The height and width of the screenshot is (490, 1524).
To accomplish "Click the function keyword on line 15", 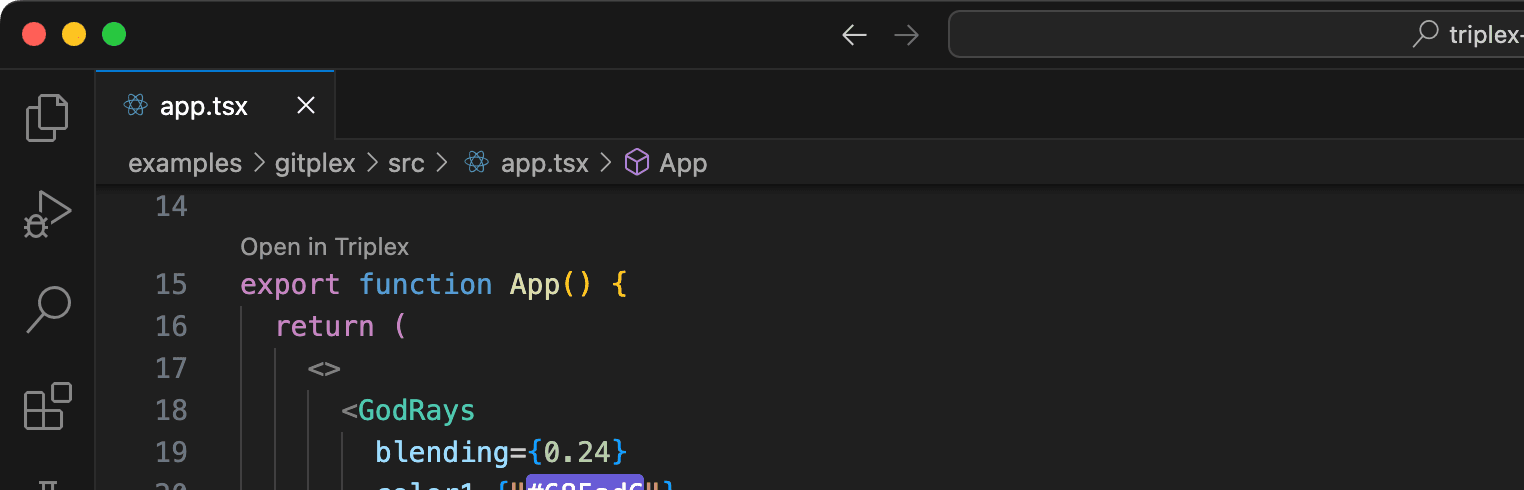I will point(426,285).
